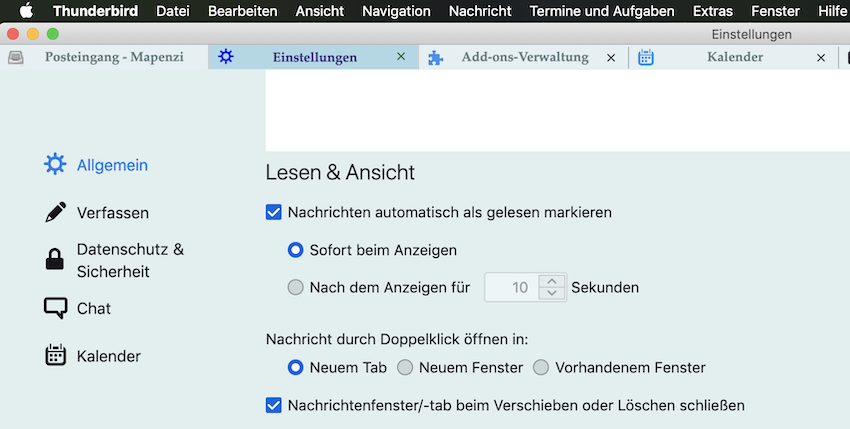Open the Termine und Aufgaben menu
850x429 pixels.
click(x=601, y=11)
